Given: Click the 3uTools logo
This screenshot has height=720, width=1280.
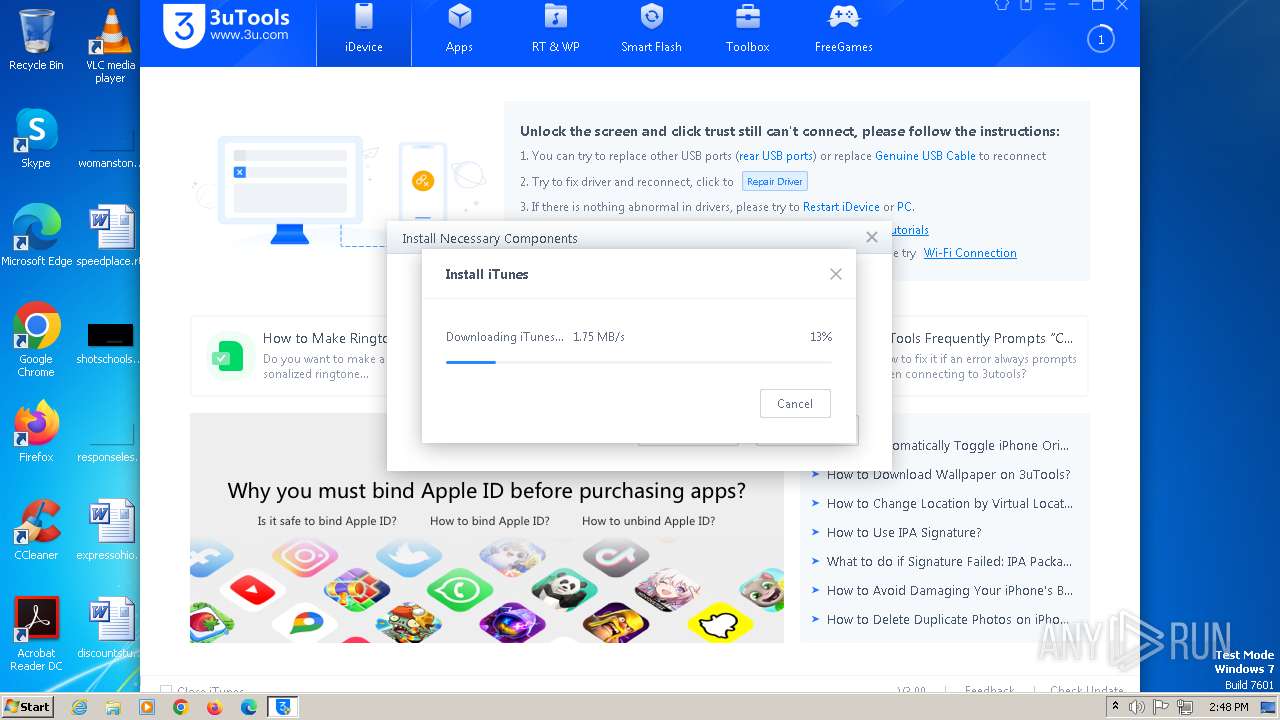Looking at the screenshot, I should (x=227, y=25).
